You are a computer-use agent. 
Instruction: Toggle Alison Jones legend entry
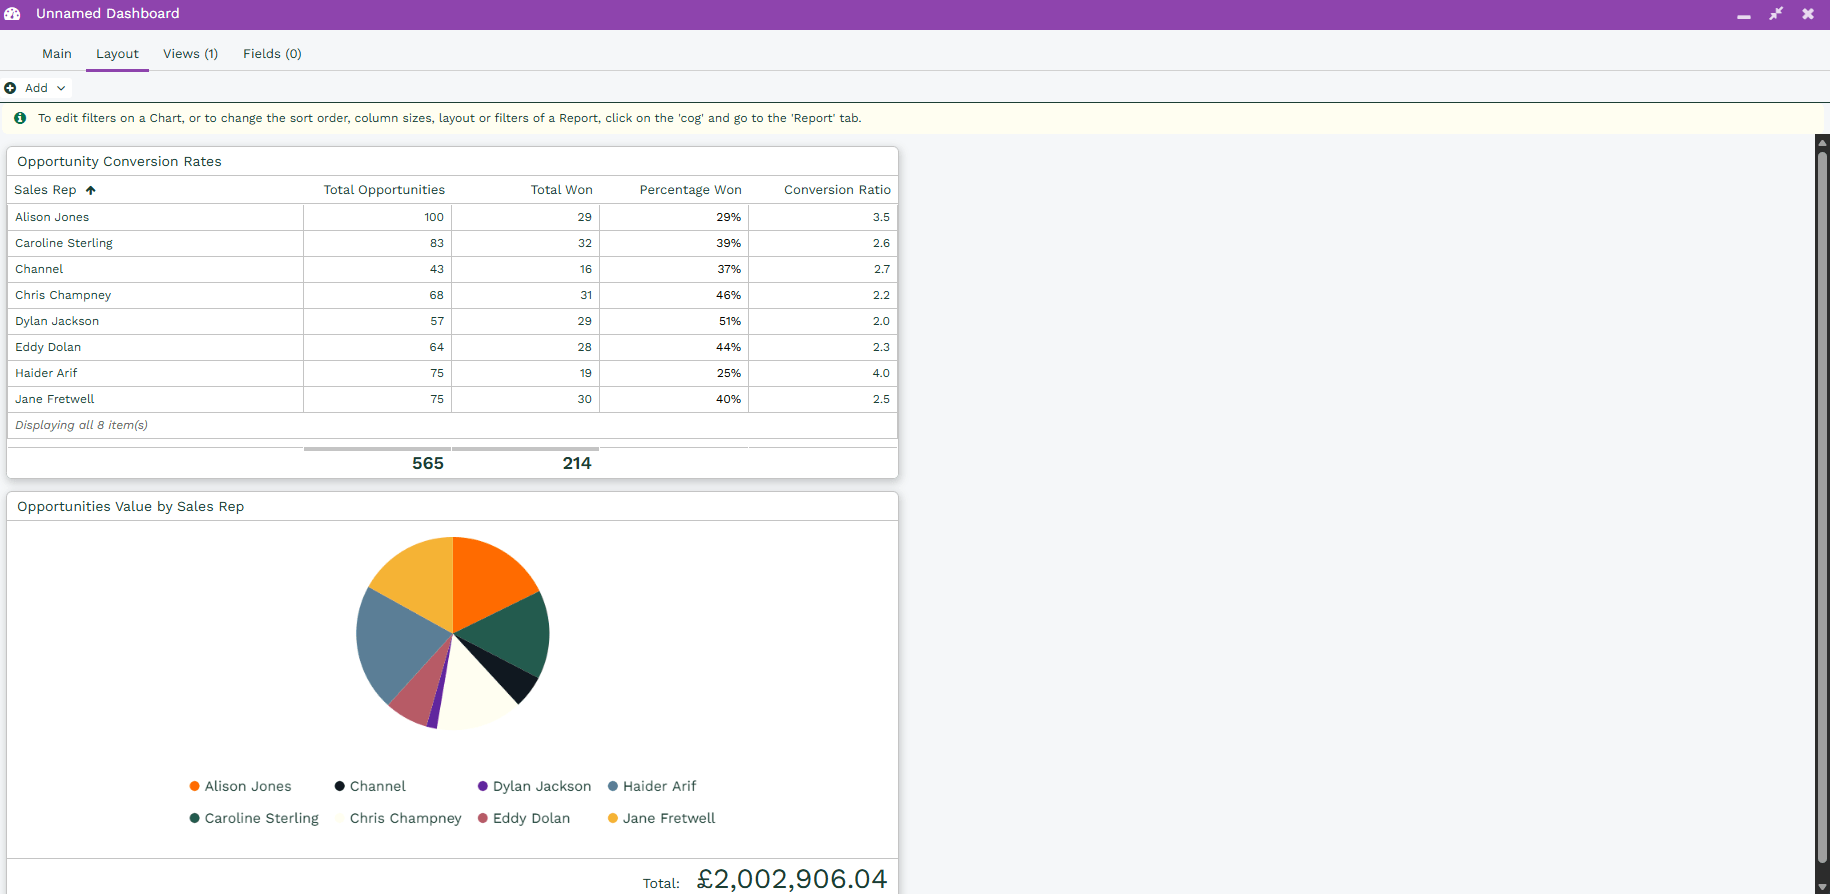click(240, 787)
